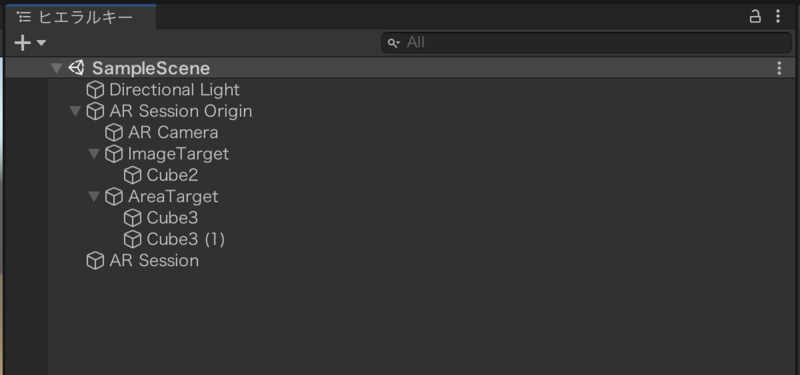Screen dimensions: 800x375
Task: Click the cube icon next to ImageTarget
Action: coord(114,154)
